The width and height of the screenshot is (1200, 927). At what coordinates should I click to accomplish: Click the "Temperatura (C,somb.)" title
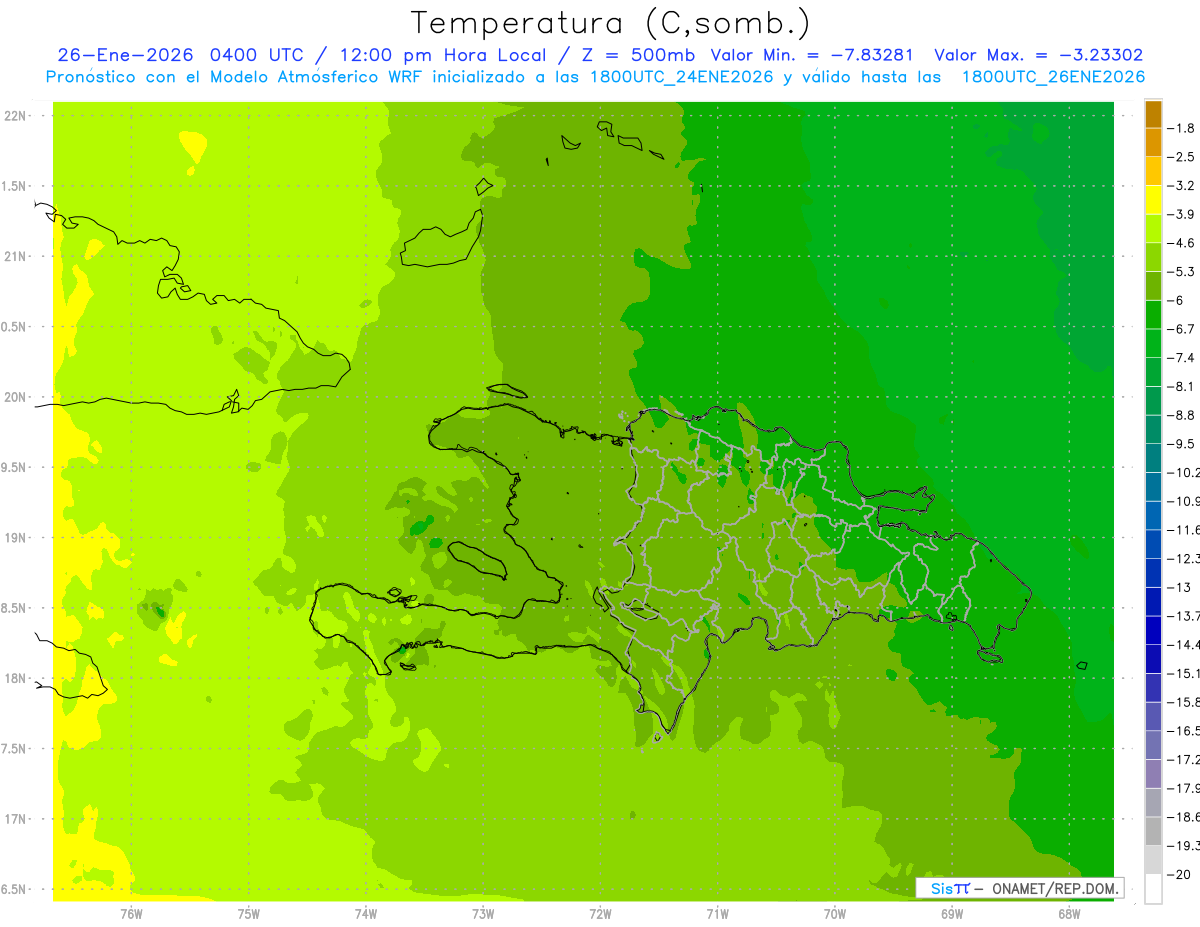[x=611, y=23]
